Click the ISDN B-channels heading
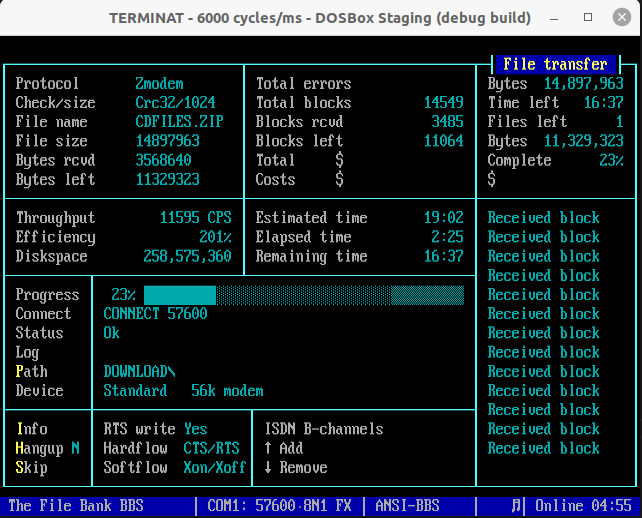This screenshot has height=518, width=642. (324, 429)
